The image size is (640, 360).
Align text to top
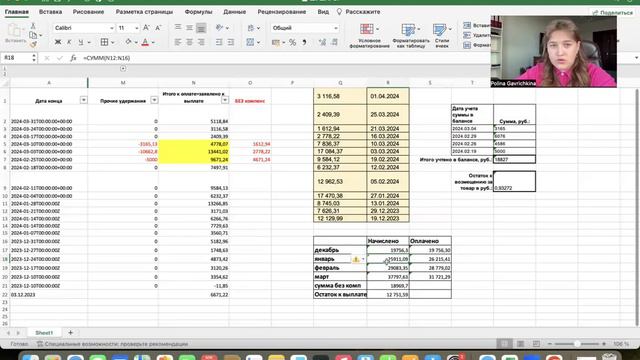click(x=178, y=28)
